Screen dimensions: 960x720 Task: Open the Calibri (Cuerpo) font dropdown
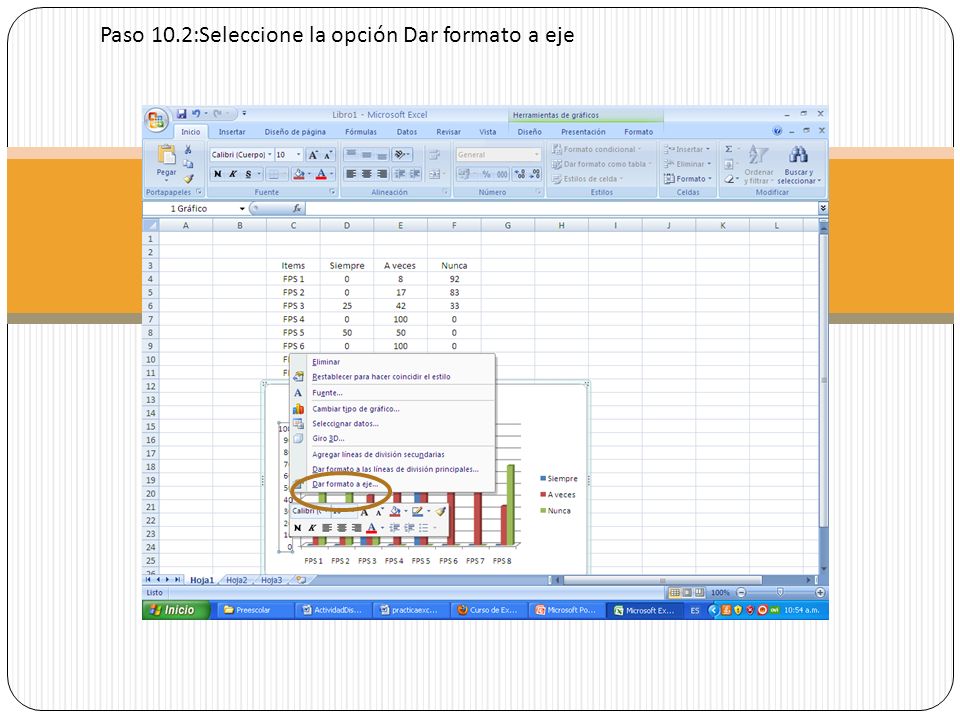(269, 155)
